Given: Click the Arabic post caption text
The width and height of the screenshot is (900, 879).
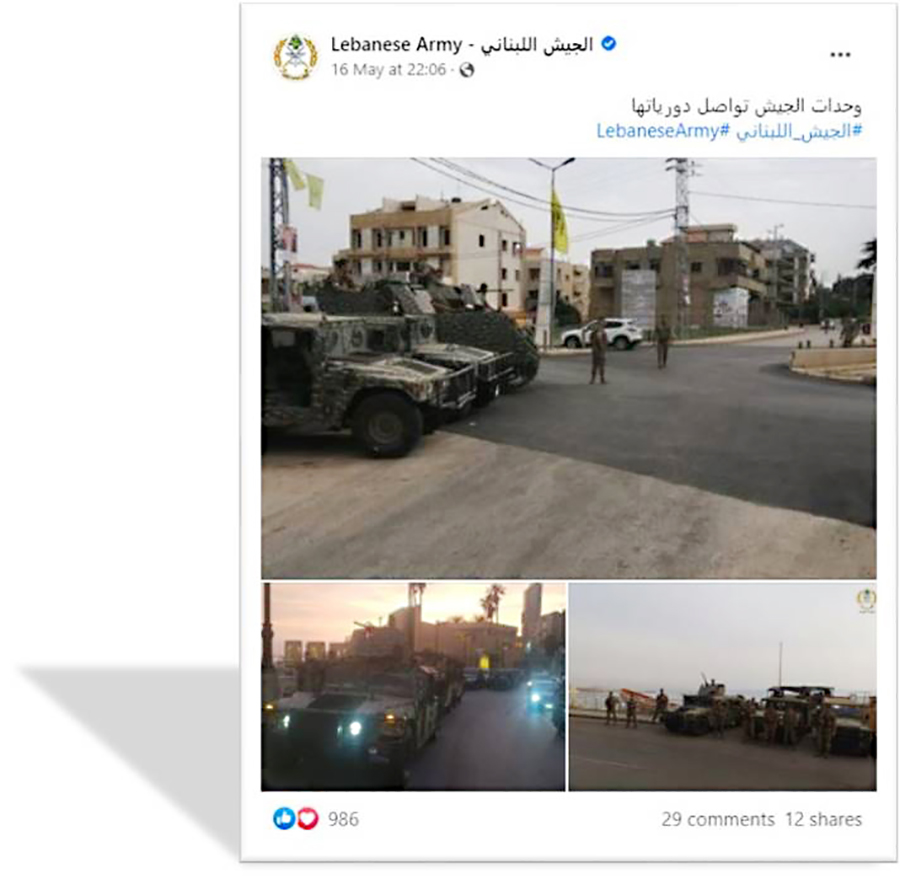Looking at the screenshot, I should pyautogui.click(x=746, y=106).
